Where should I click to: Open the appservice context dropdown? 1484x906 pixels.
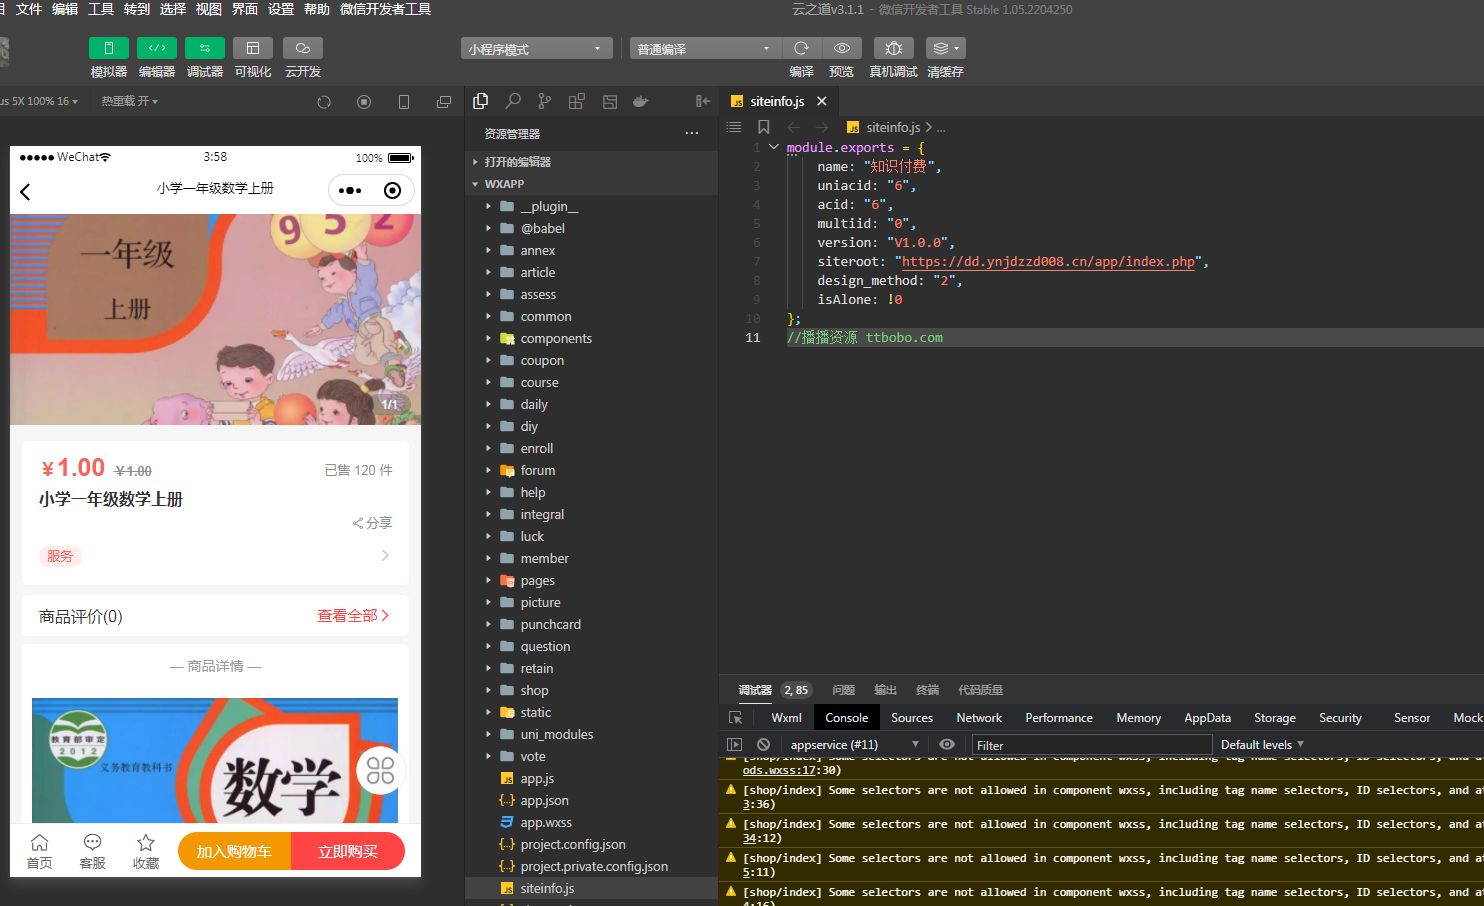coord(854,745)
